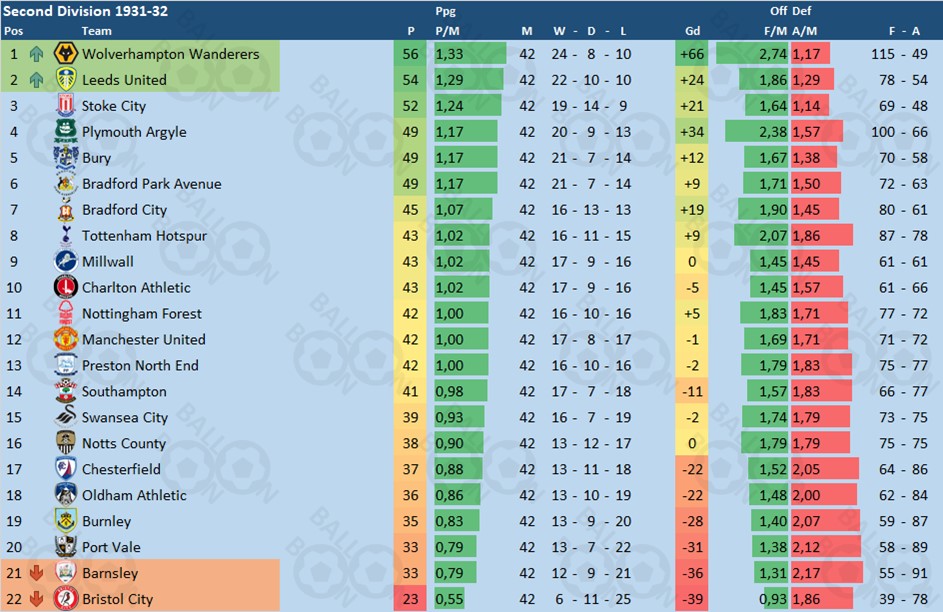Image resolution: width=943 pixels, height=612 pixels.
Task: Click the P/M column header
Action: click(x=447, y=31)
